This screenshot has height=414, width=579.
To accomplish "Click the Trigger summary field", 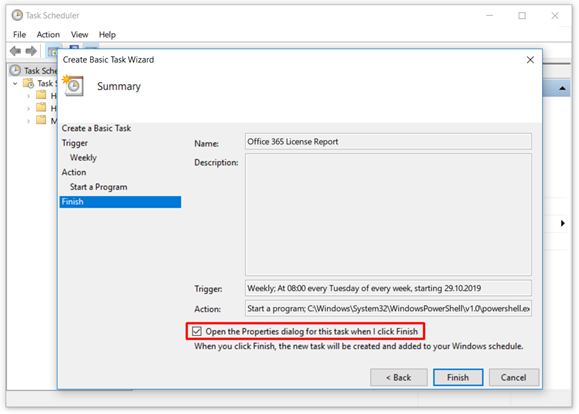I will (388, 288).
